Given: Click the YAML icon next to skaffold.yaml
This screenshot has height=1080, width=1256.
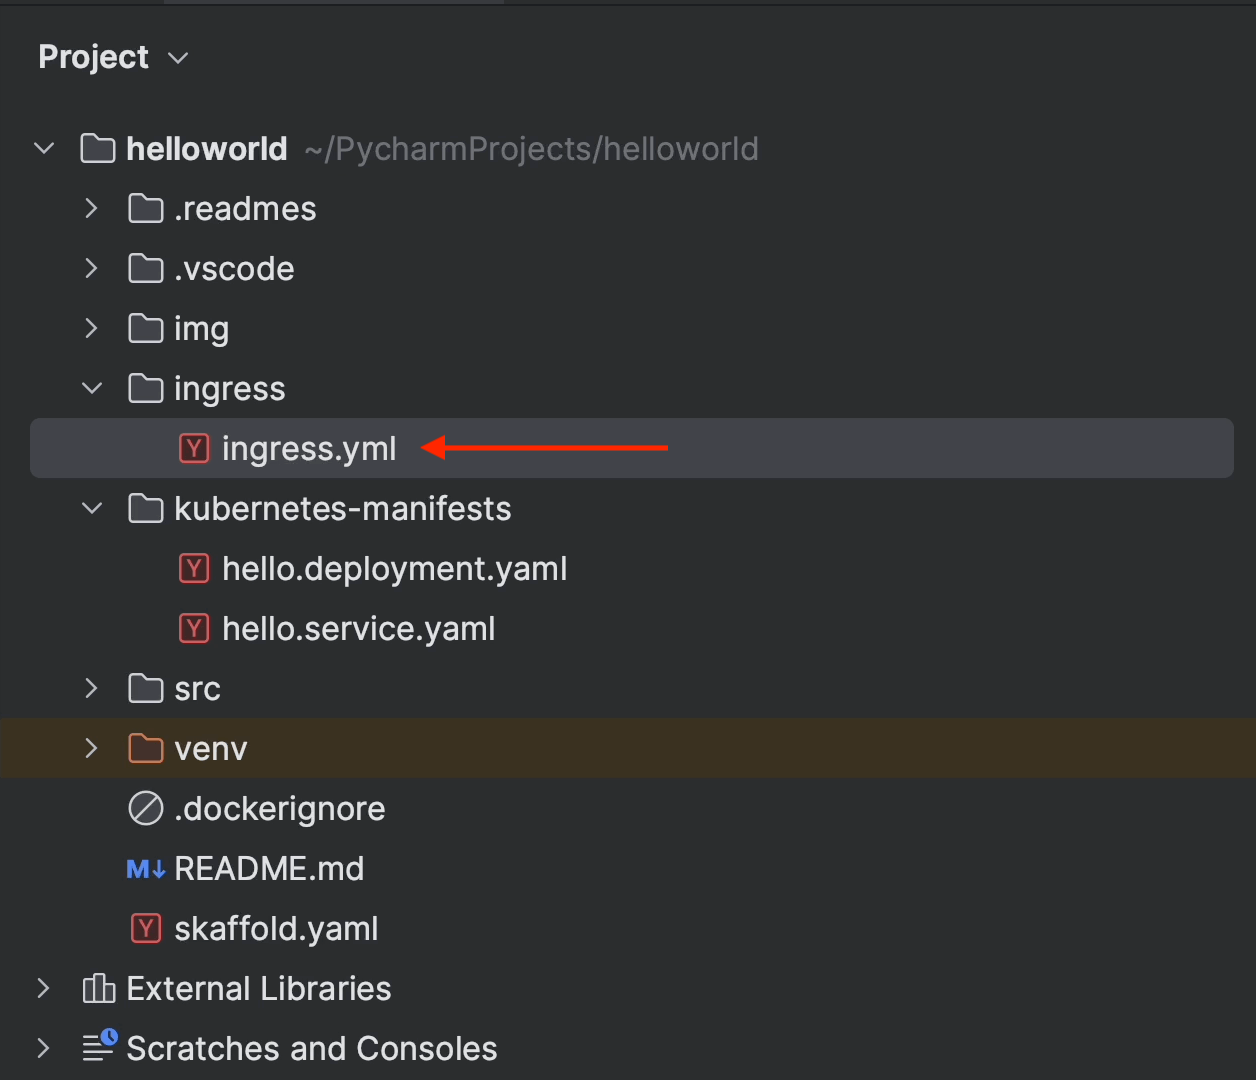Looking at the screenshot, I should point(146,928).
